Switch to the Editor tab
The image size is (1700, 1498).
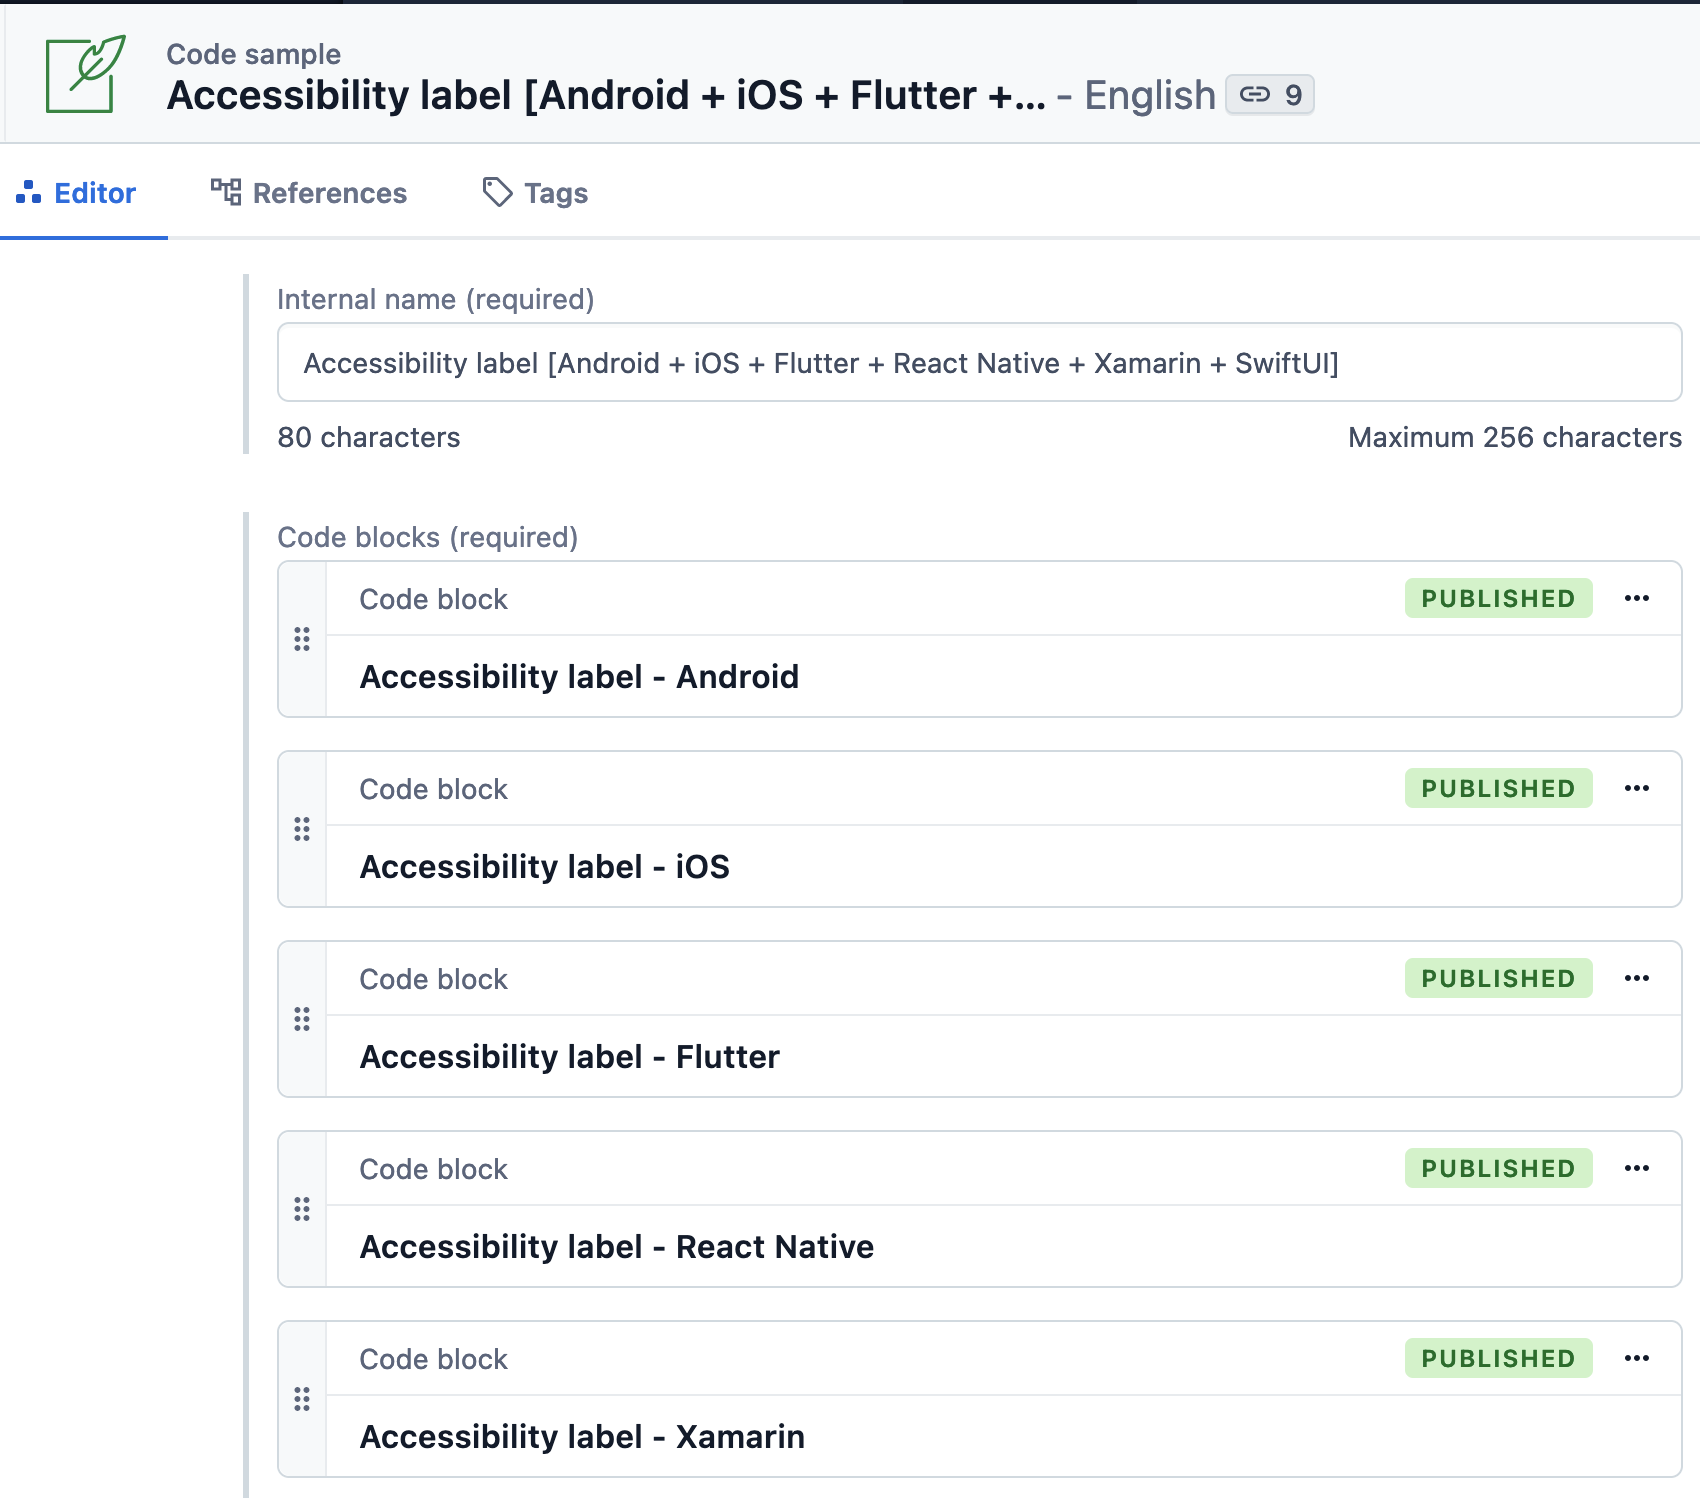pyautogui.click(x=76, y=193)
